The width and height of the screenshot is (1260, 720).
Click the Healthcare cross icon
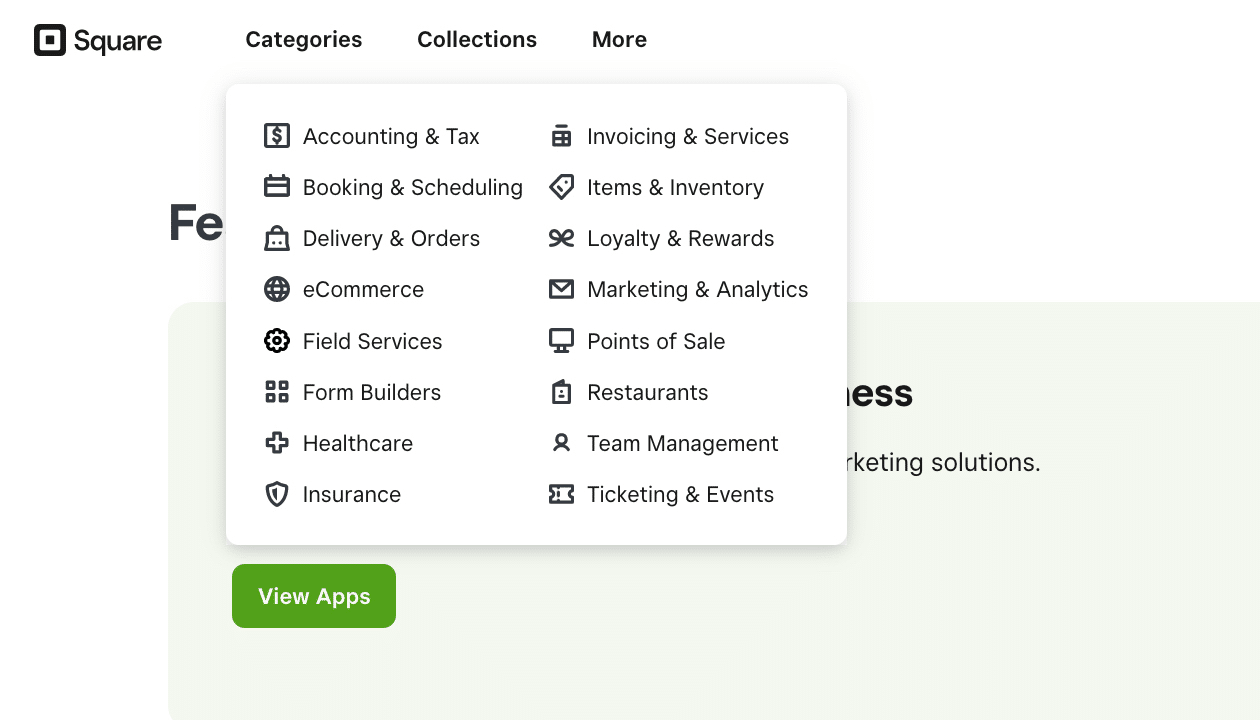click(277, 443)
